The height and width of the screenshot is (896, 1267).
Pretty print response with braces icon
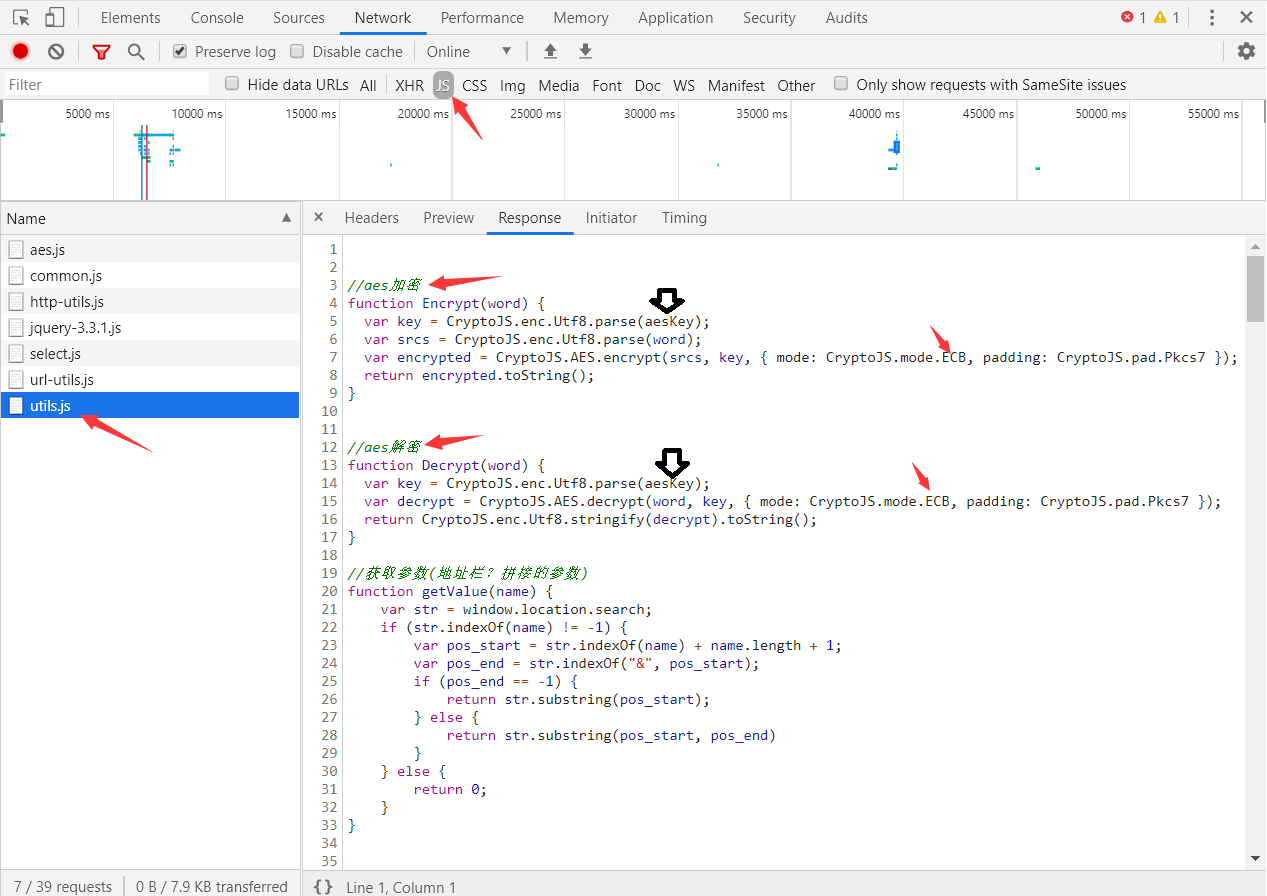[x=323, y=886]
